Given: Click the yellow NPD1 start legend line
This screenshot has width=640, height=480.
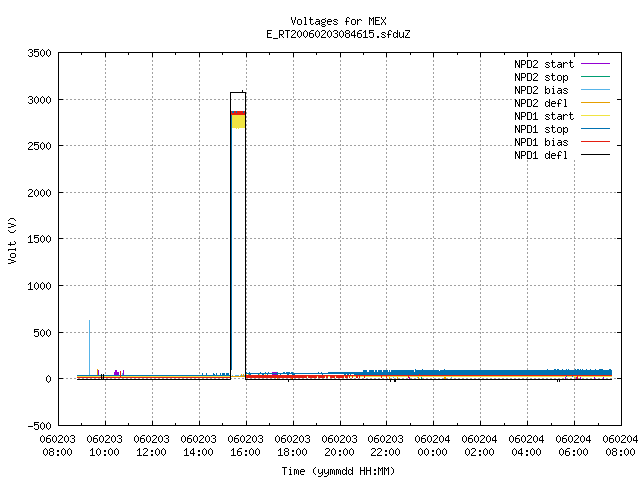Looking at the screenshot, I should pyautogui.click(x=595, y=116).
